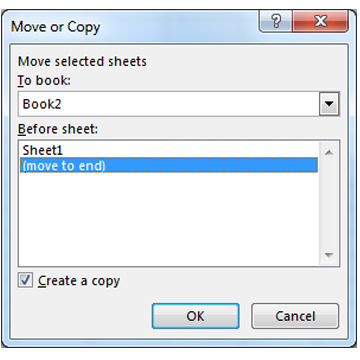Choose the (move to end) entry
Image resolution: width=360 pixels, height=360 pixels.
point(169,165)
